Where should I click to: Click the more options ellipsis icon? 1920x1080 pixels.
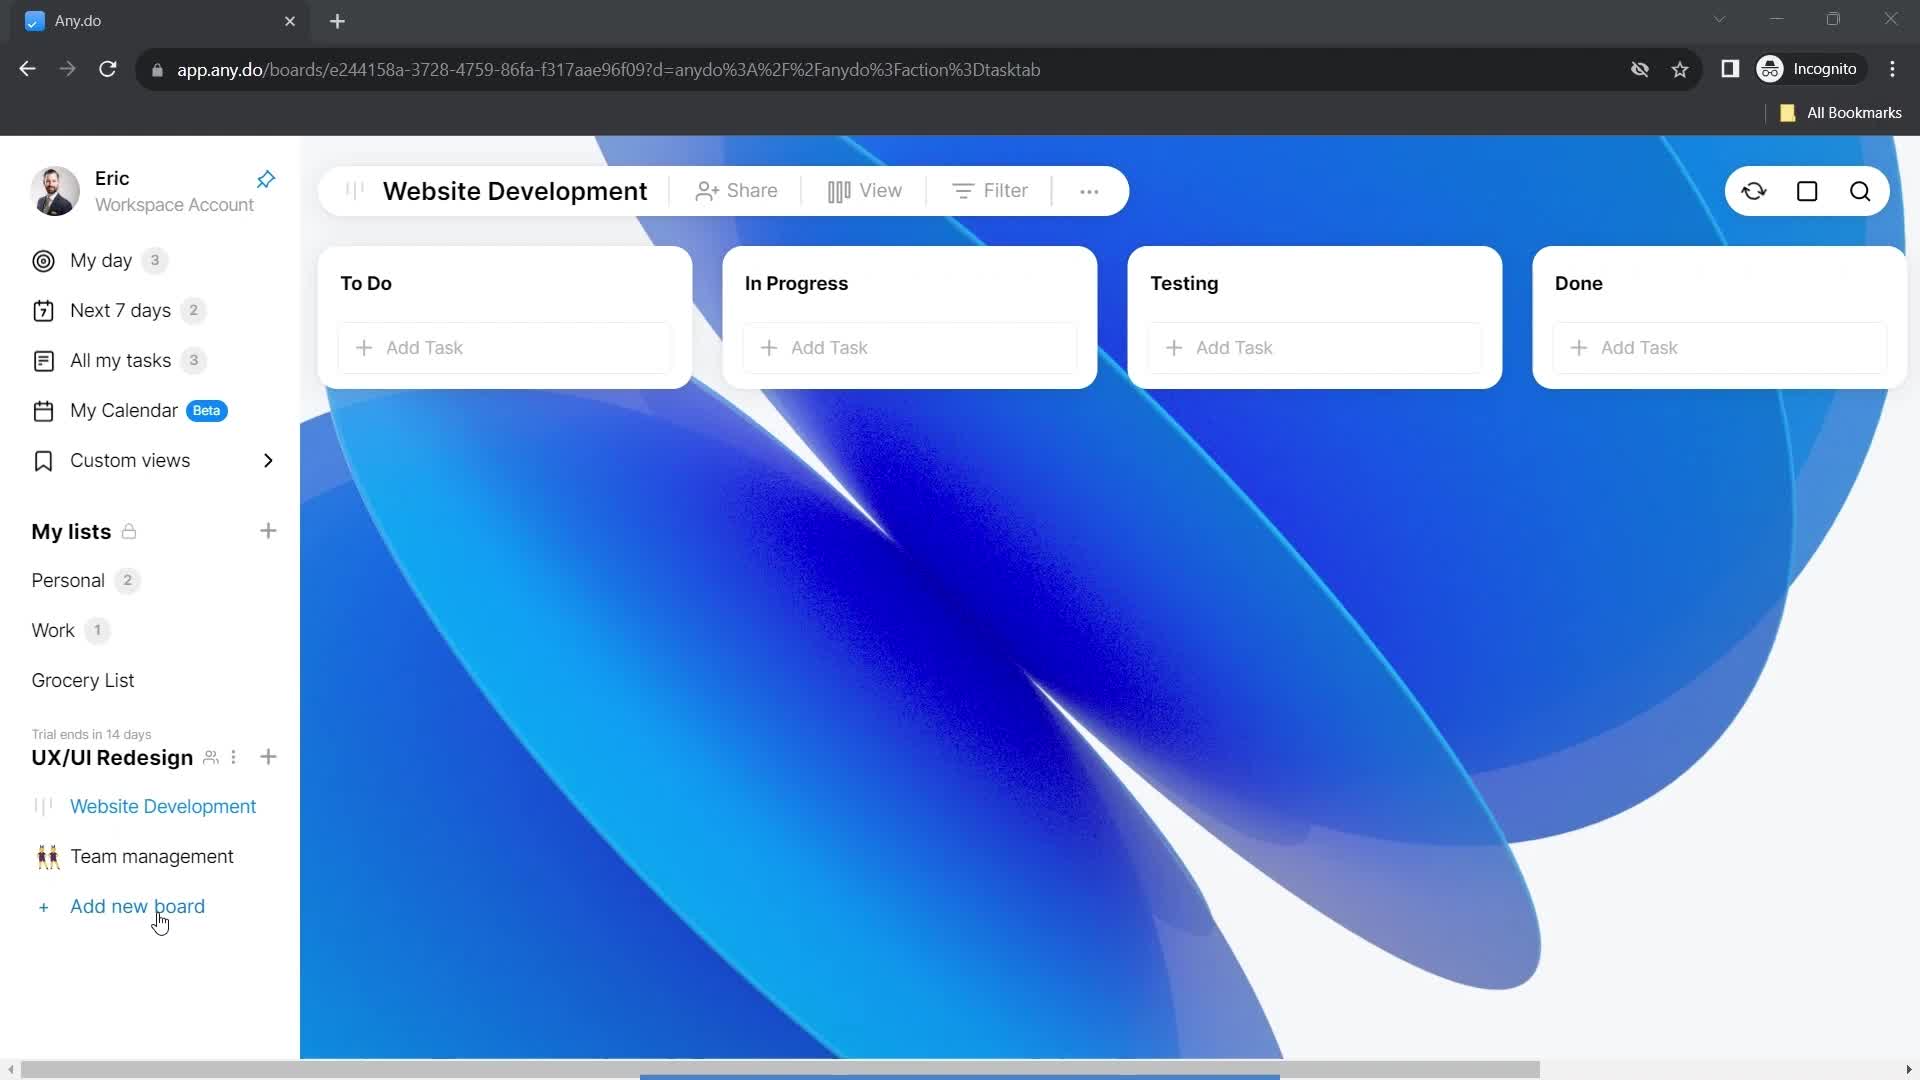tap(1089, 191)
